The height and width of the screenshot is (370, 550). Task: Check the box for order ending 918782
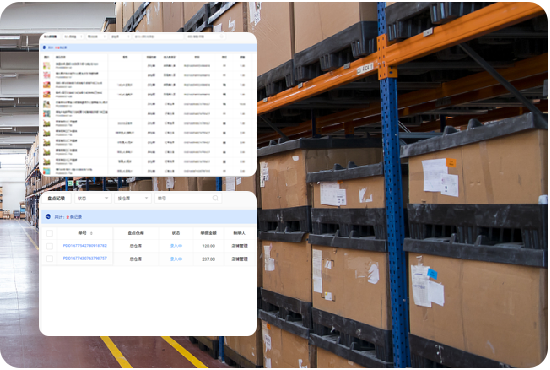[x=49, y=246]
